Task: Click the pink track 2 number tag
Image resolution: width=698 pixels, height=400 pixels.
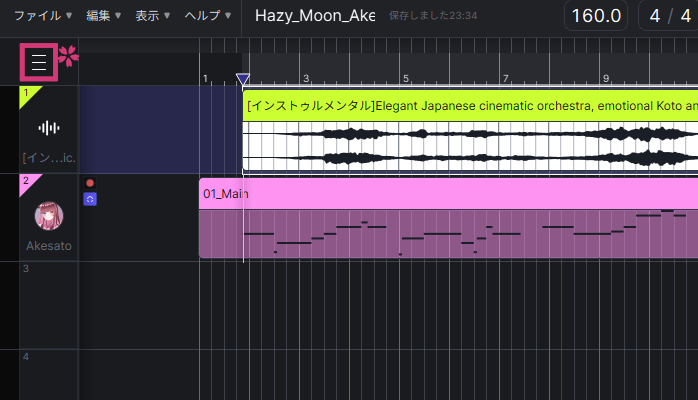Action: [x=27, y=180]
